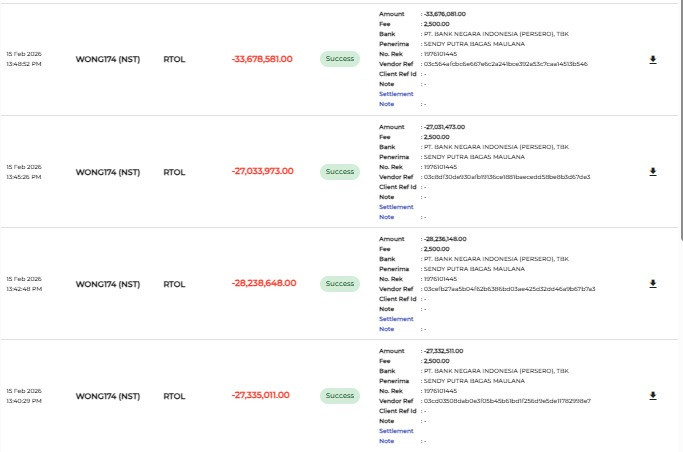The height and width of the screenshot is (452, 683).
Task: Download receipt for -27,033,973.00 transaction
Action: pos(653,172)
